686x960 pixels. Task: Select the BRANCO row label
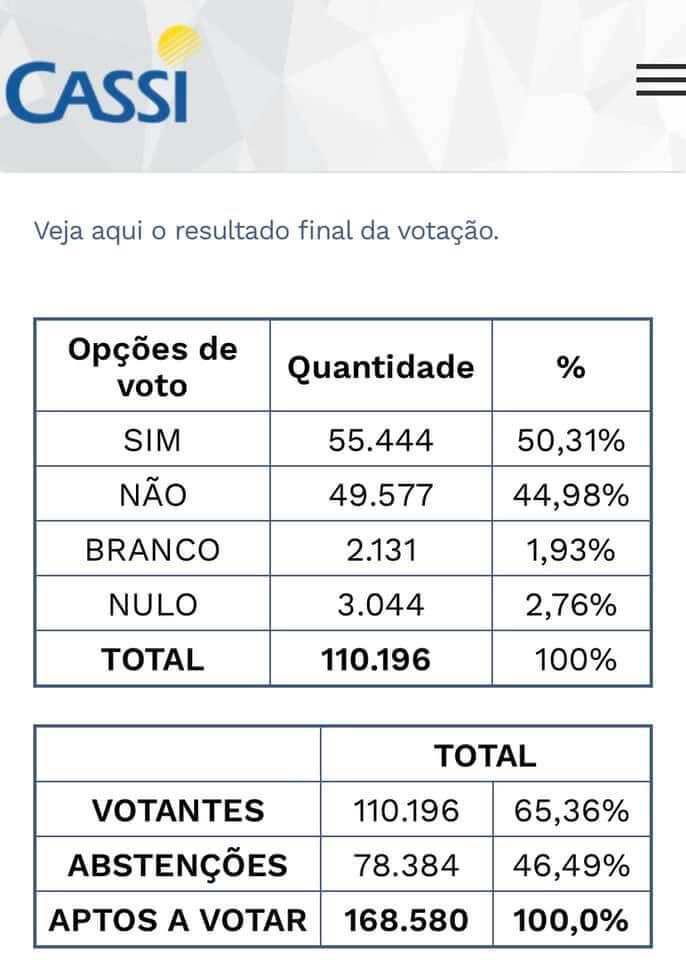(153, 549)
